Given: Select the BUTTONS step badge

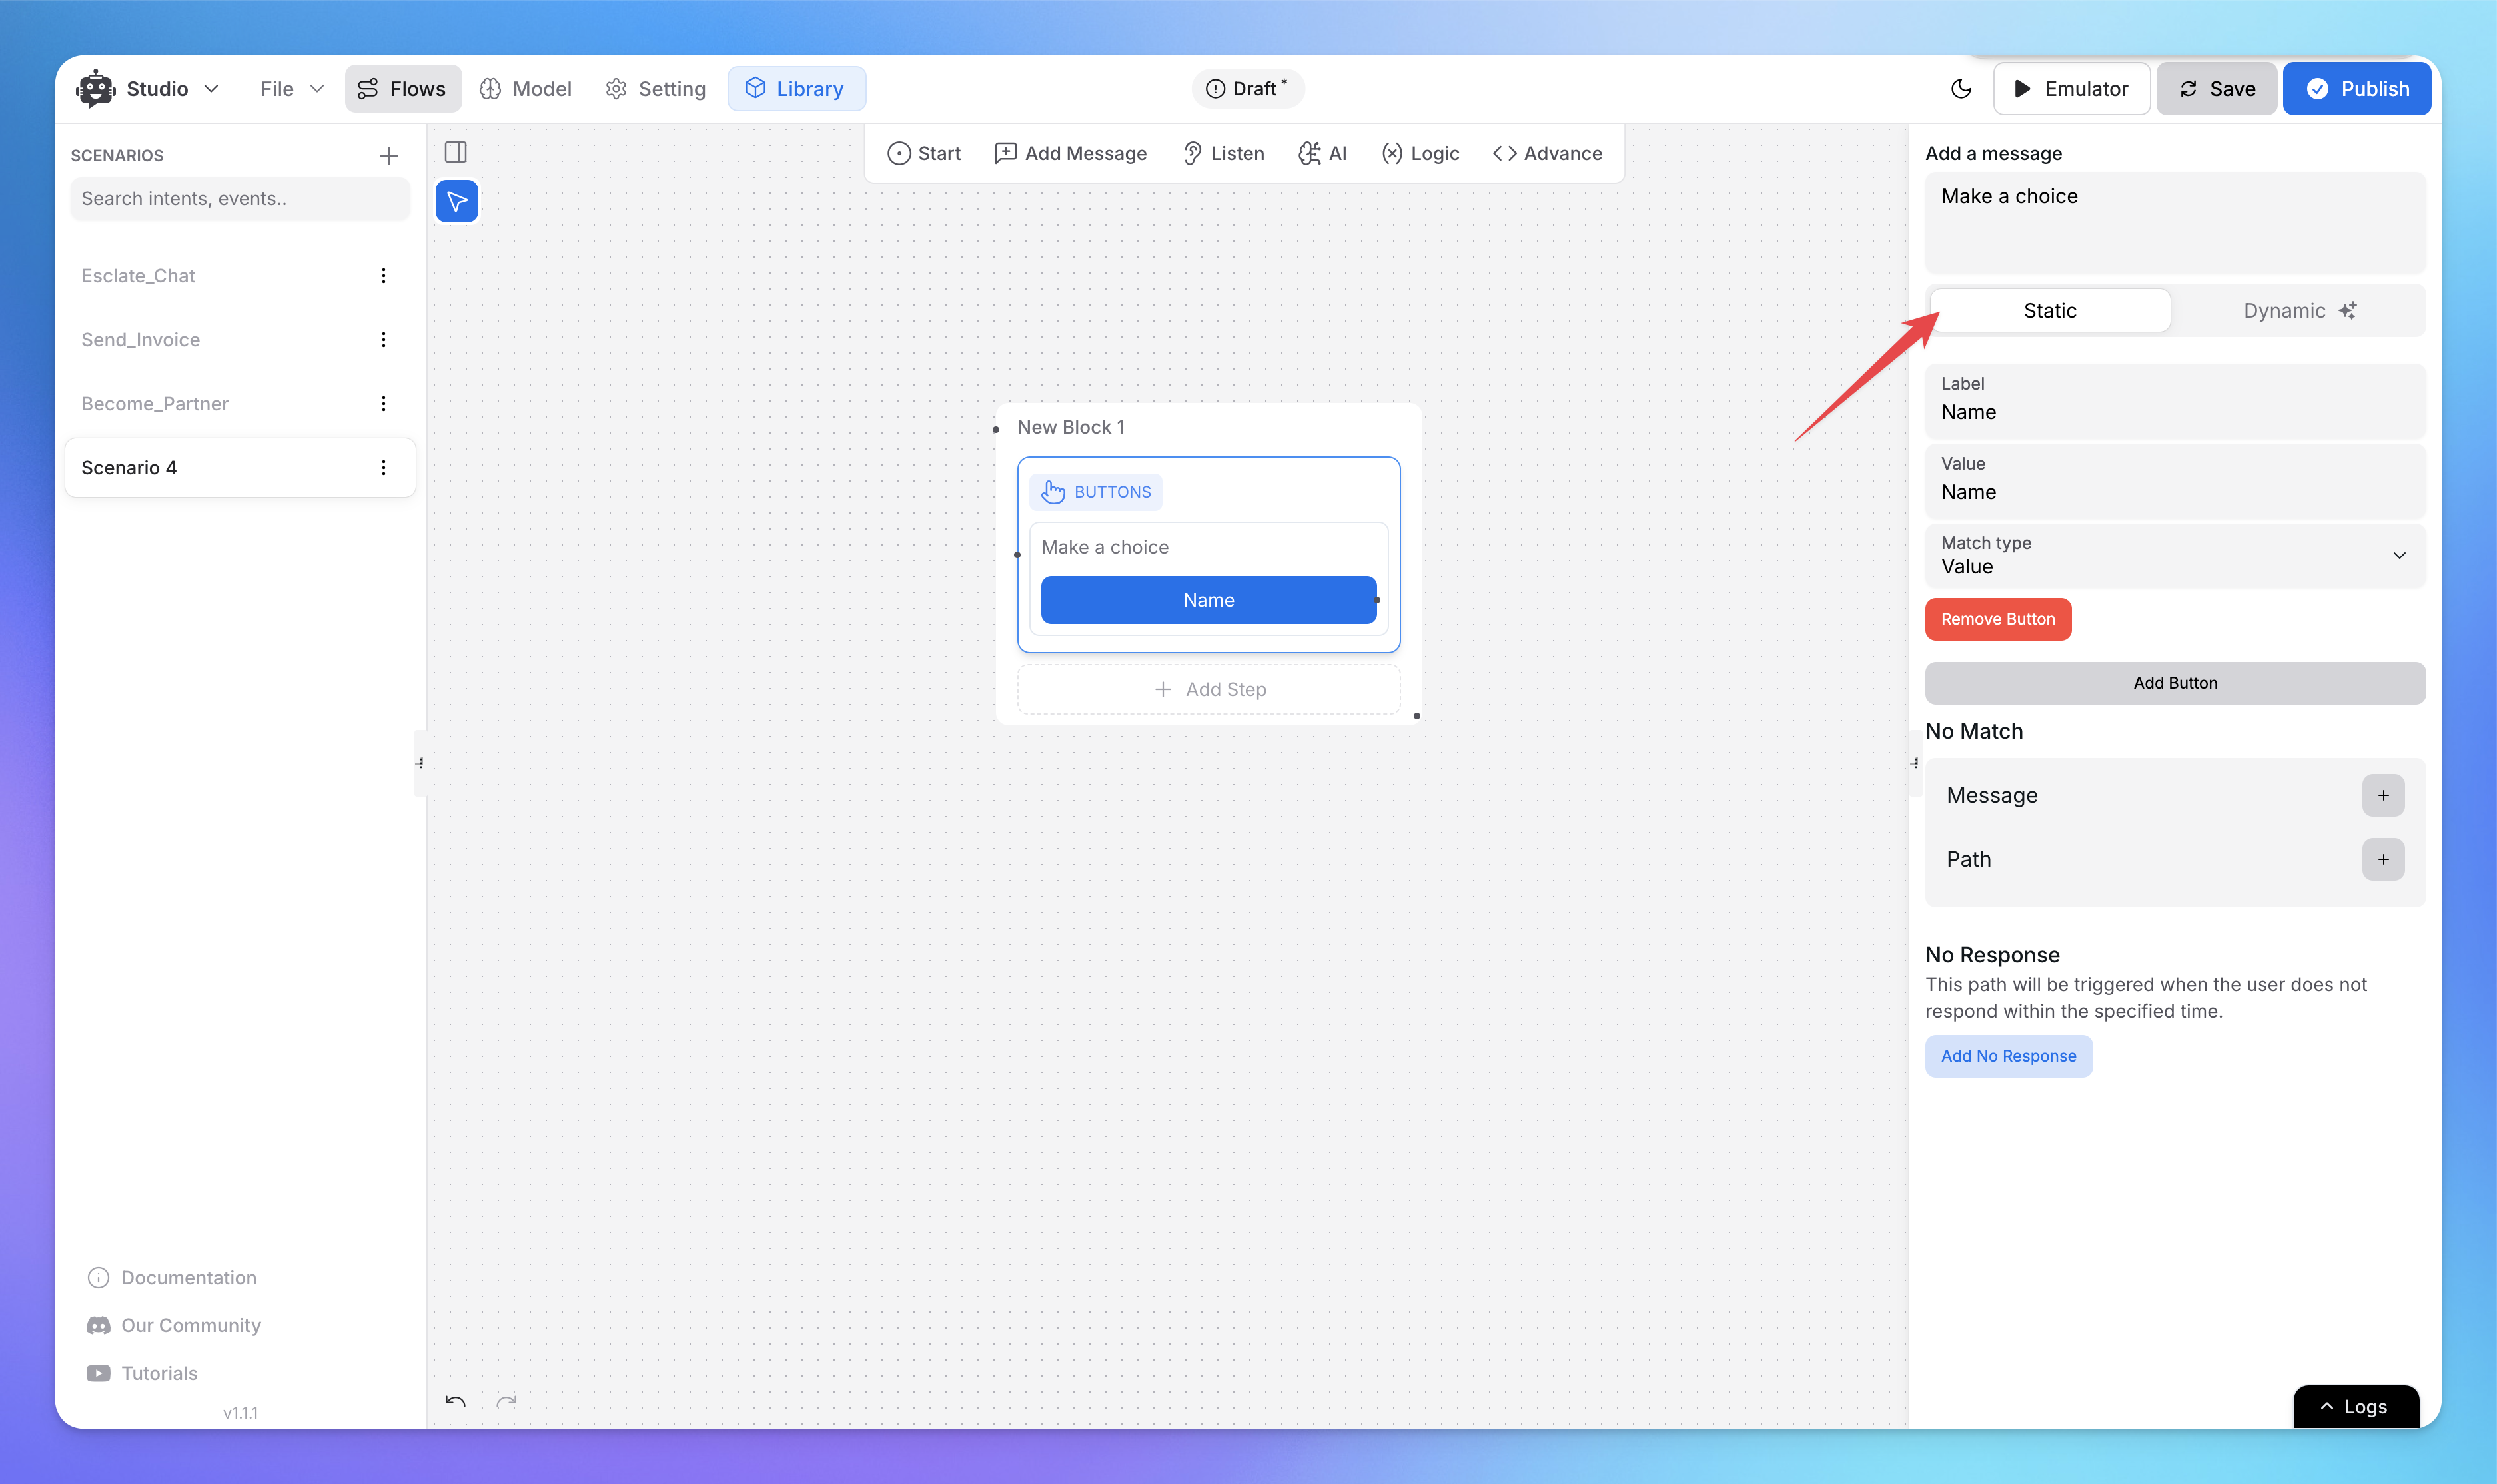Looking at the screenshot, I should tap(1096, 492).
